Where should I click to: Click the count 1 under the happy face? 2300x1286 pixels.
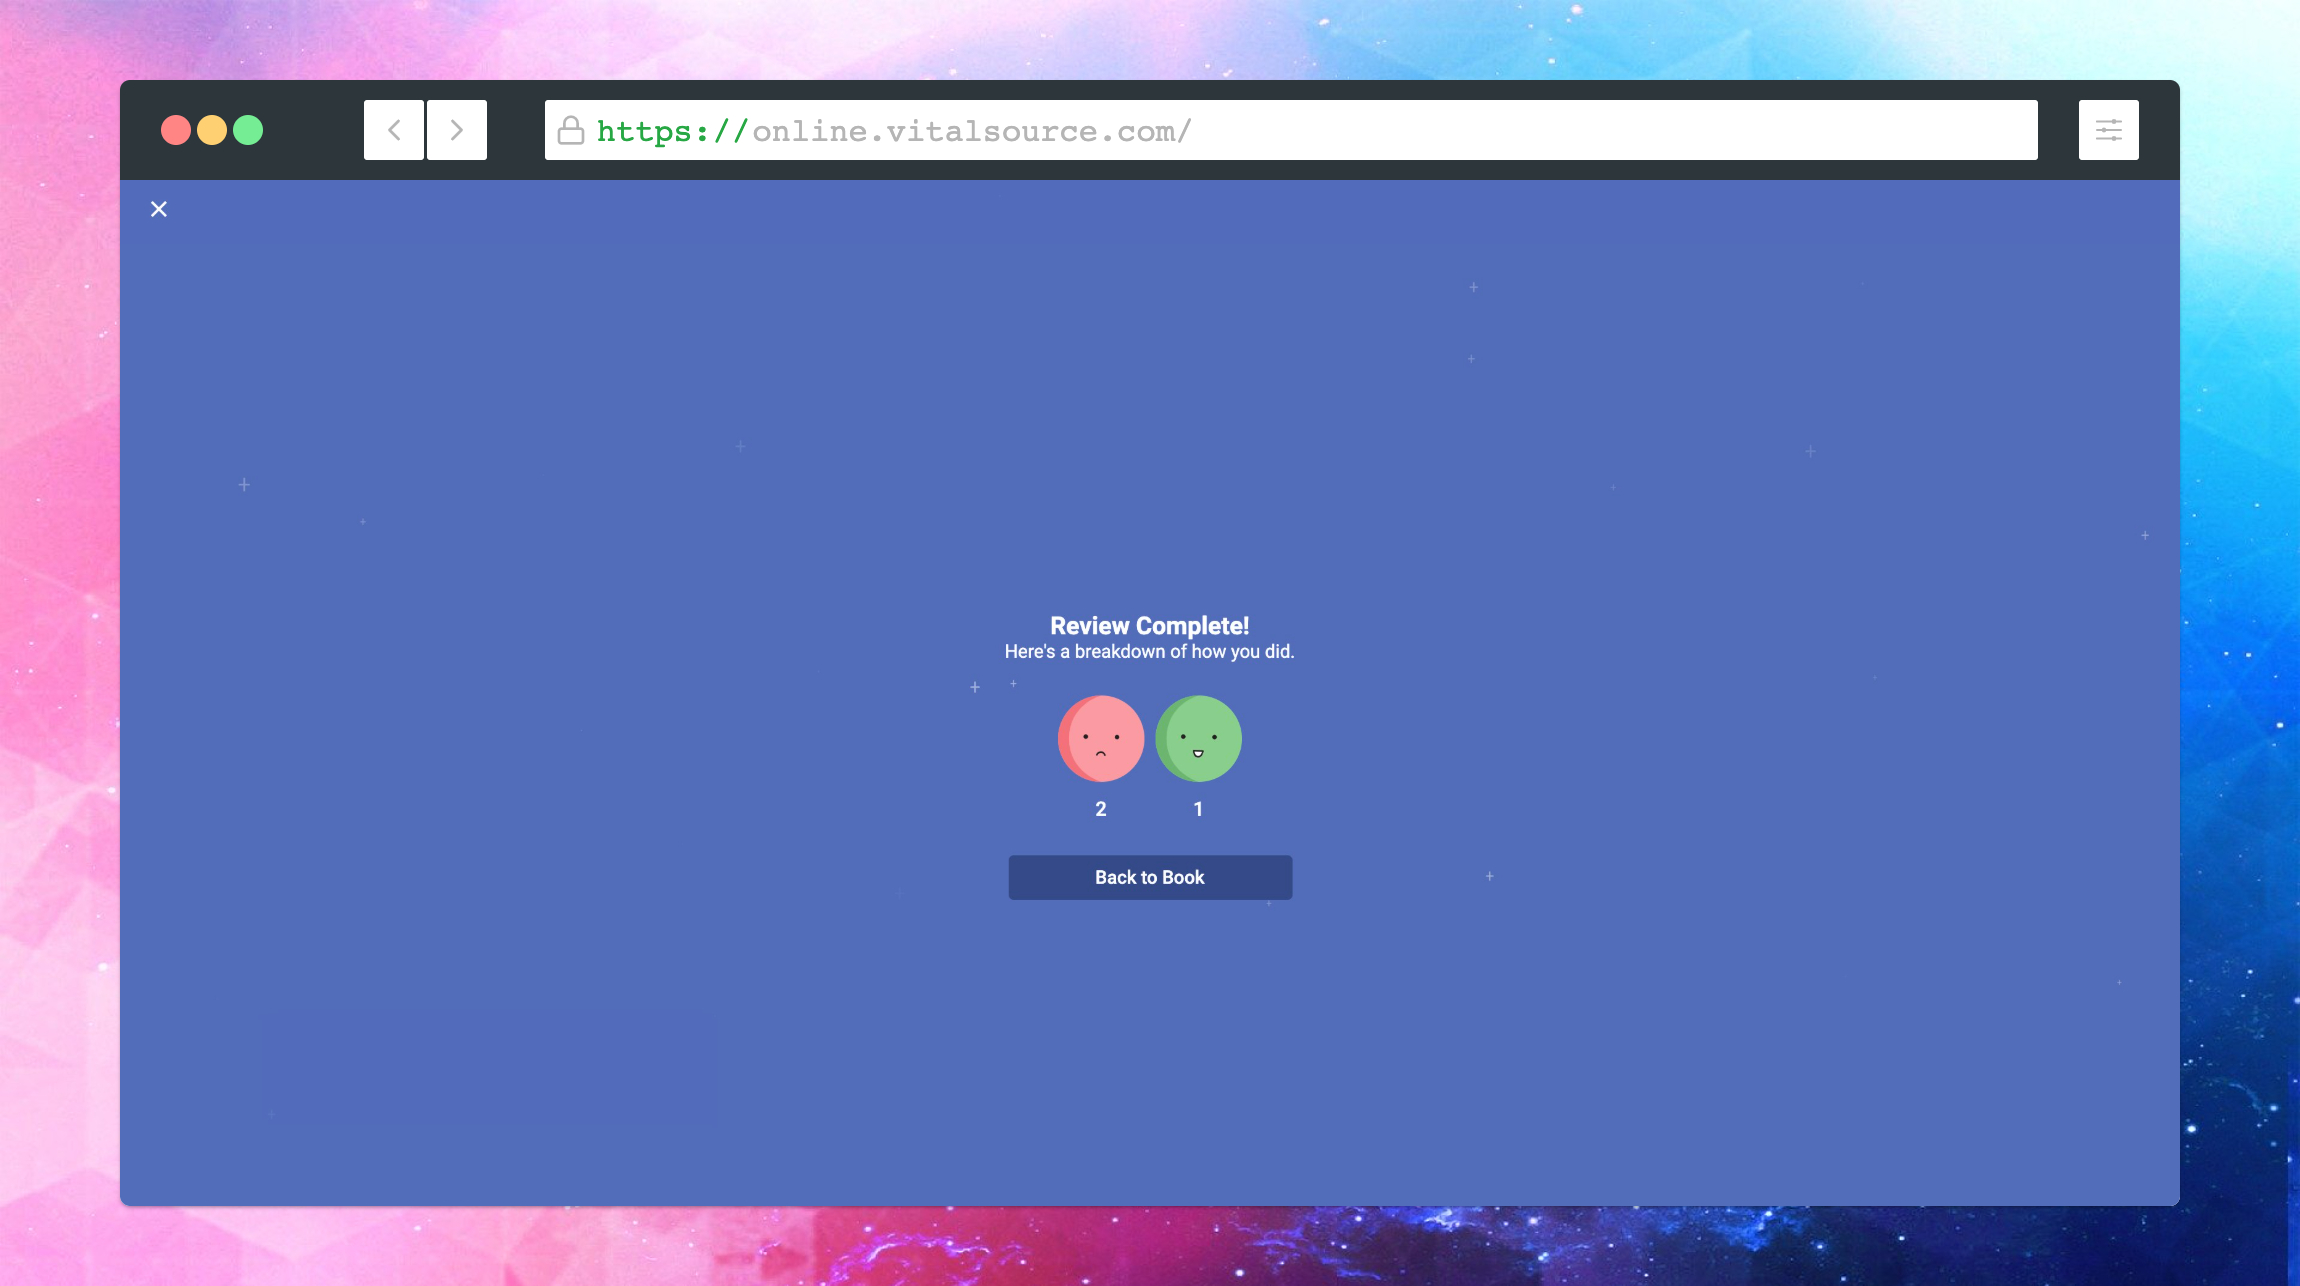1198,809
